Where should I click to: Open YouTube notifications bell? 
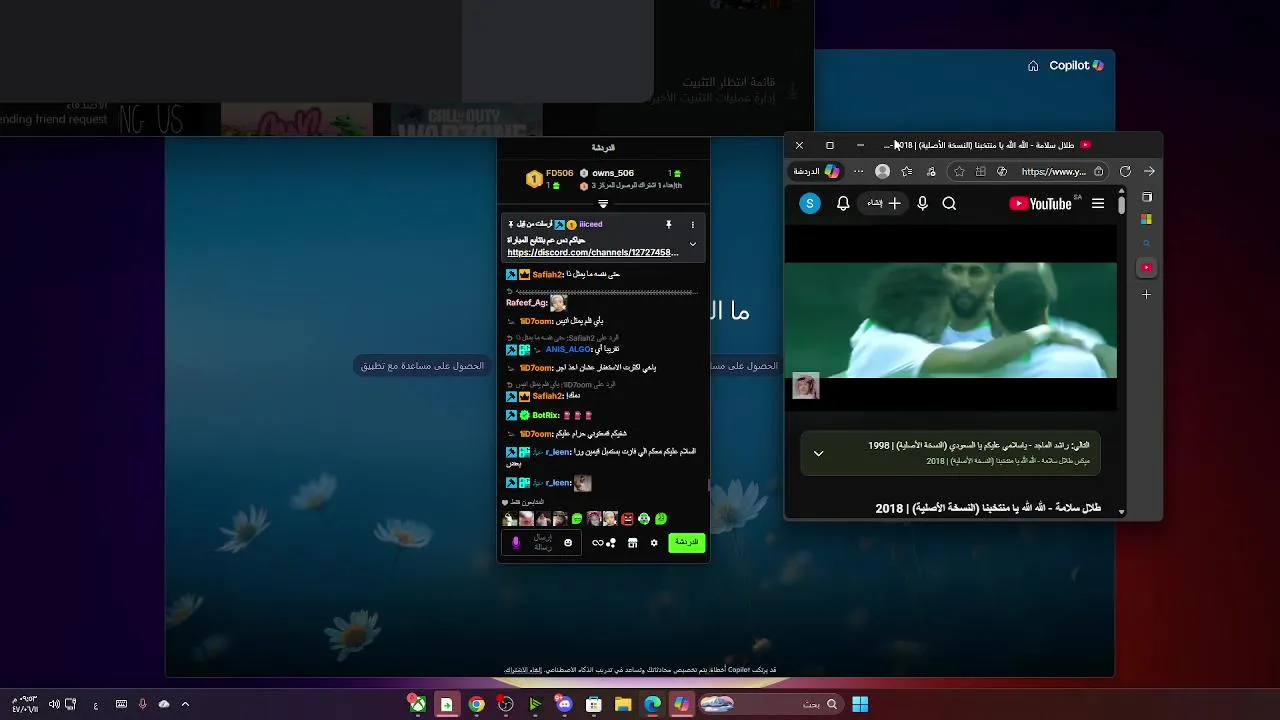click(843, 204)
